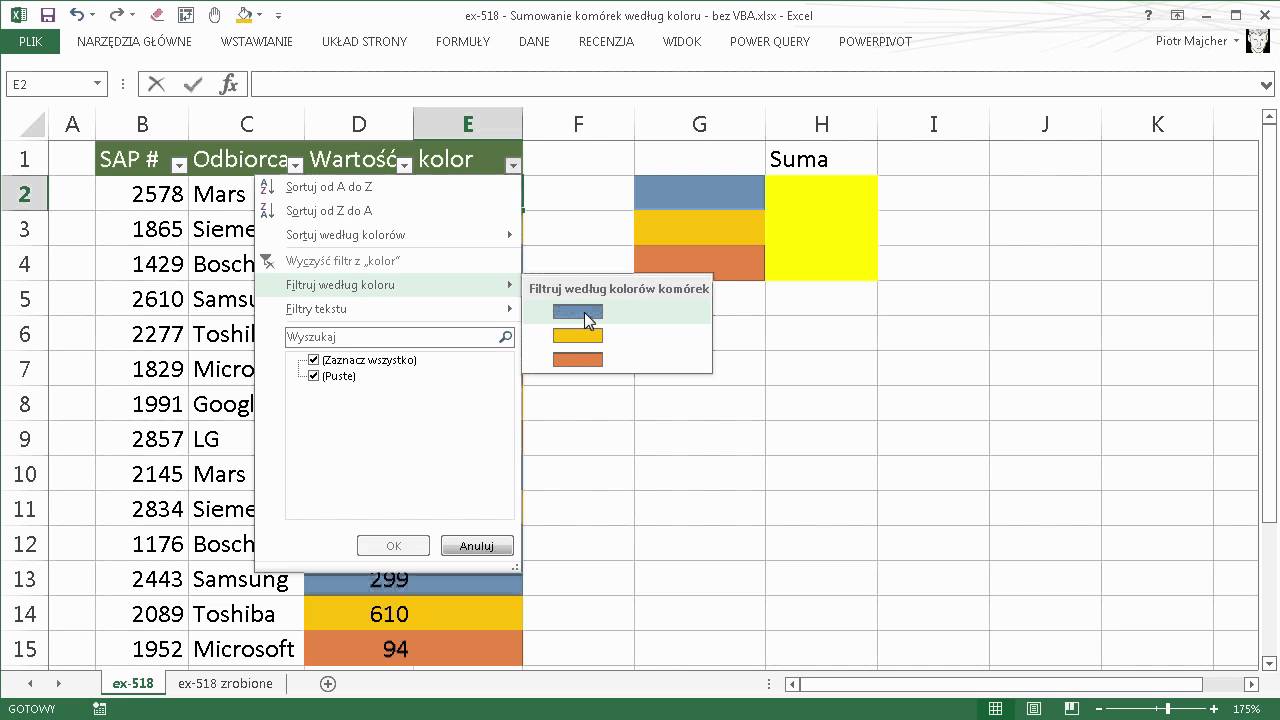Click the fill color paint bucket icon
The image size is (1280, 720).
244,15
